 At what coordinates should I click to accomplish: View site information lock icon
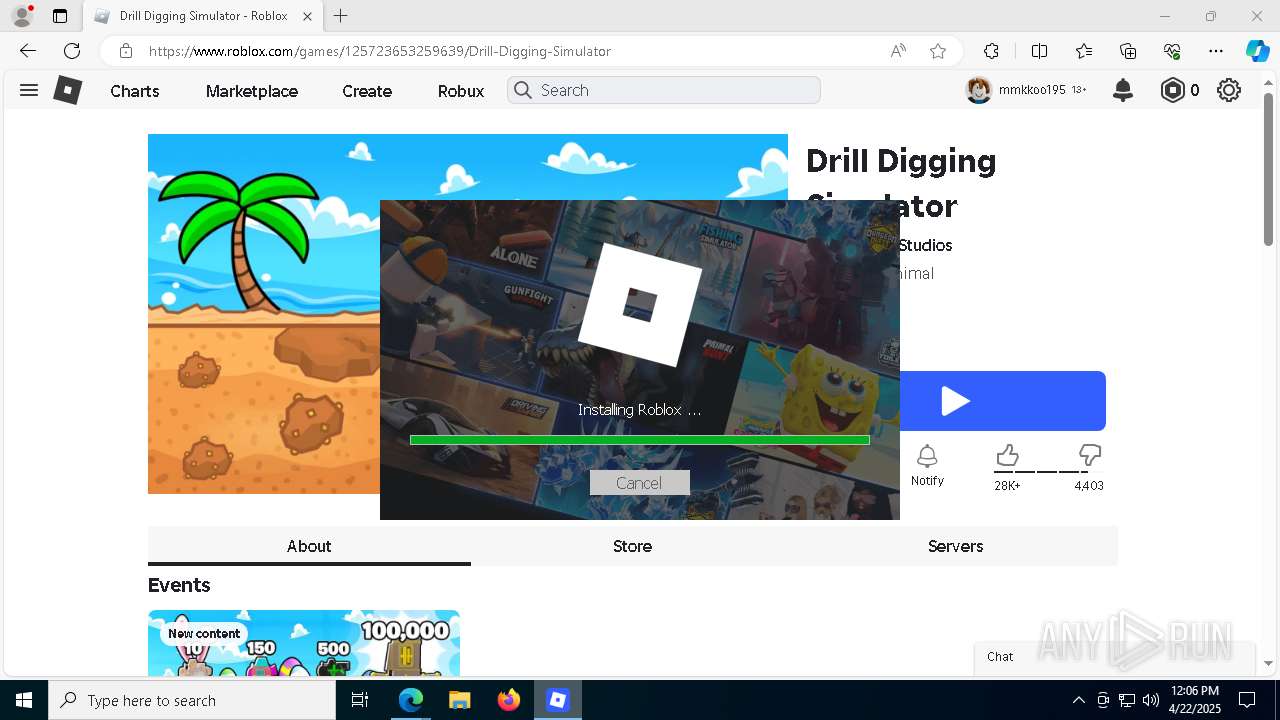126,51
